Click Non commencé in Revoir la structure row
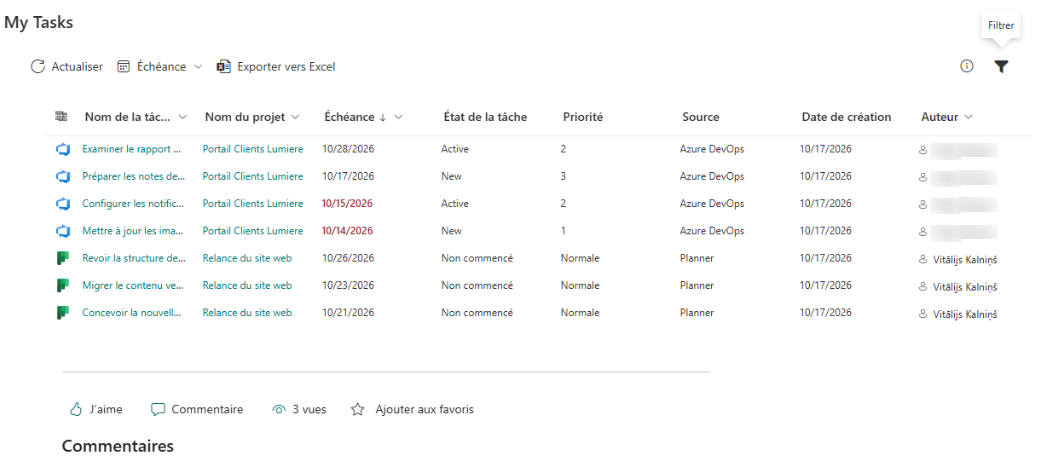1040x465 pixels. point(477,258)
